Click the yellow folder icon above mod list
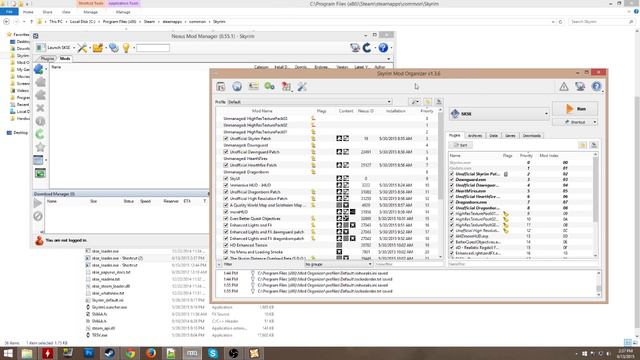The width and height of the screenshot is (640, 360). [427, 102]
